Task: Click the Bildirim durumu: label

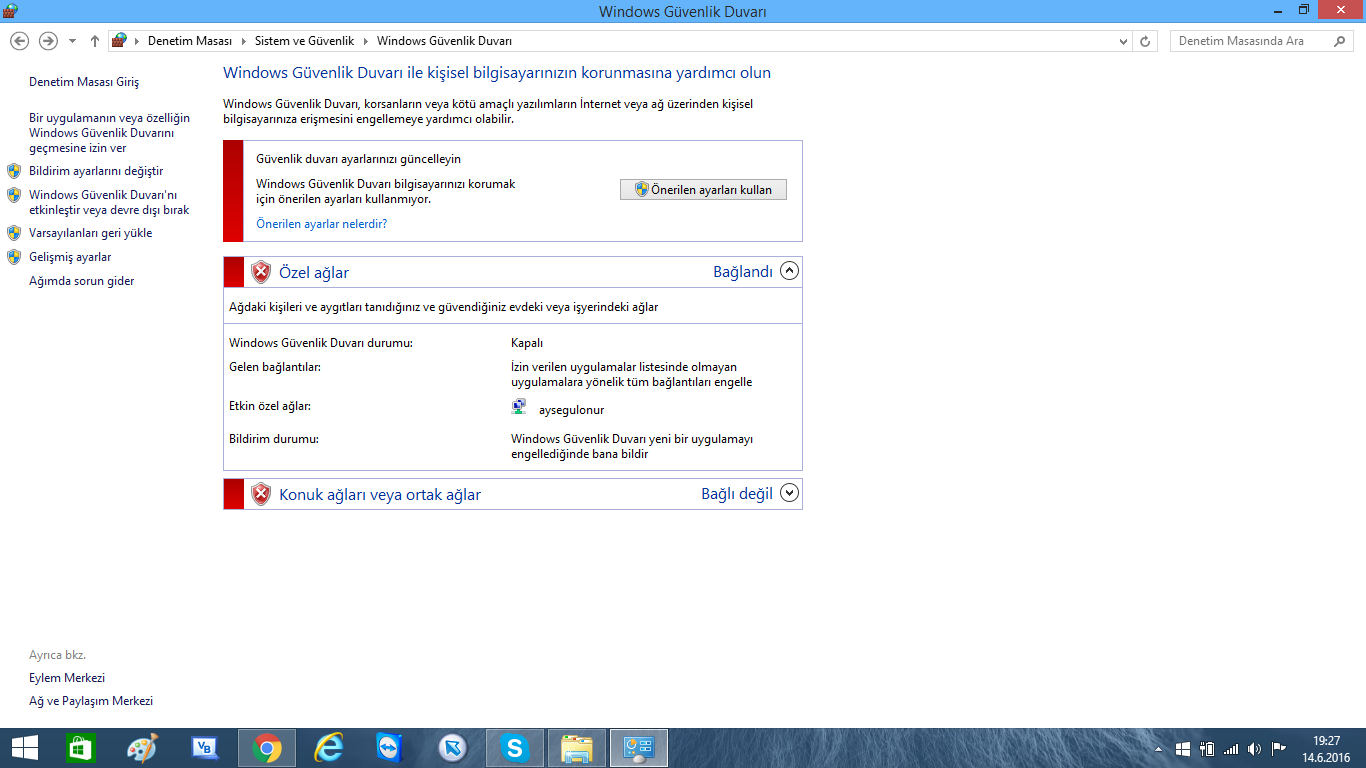Action: pyautogui.click(x=274, y=439)
